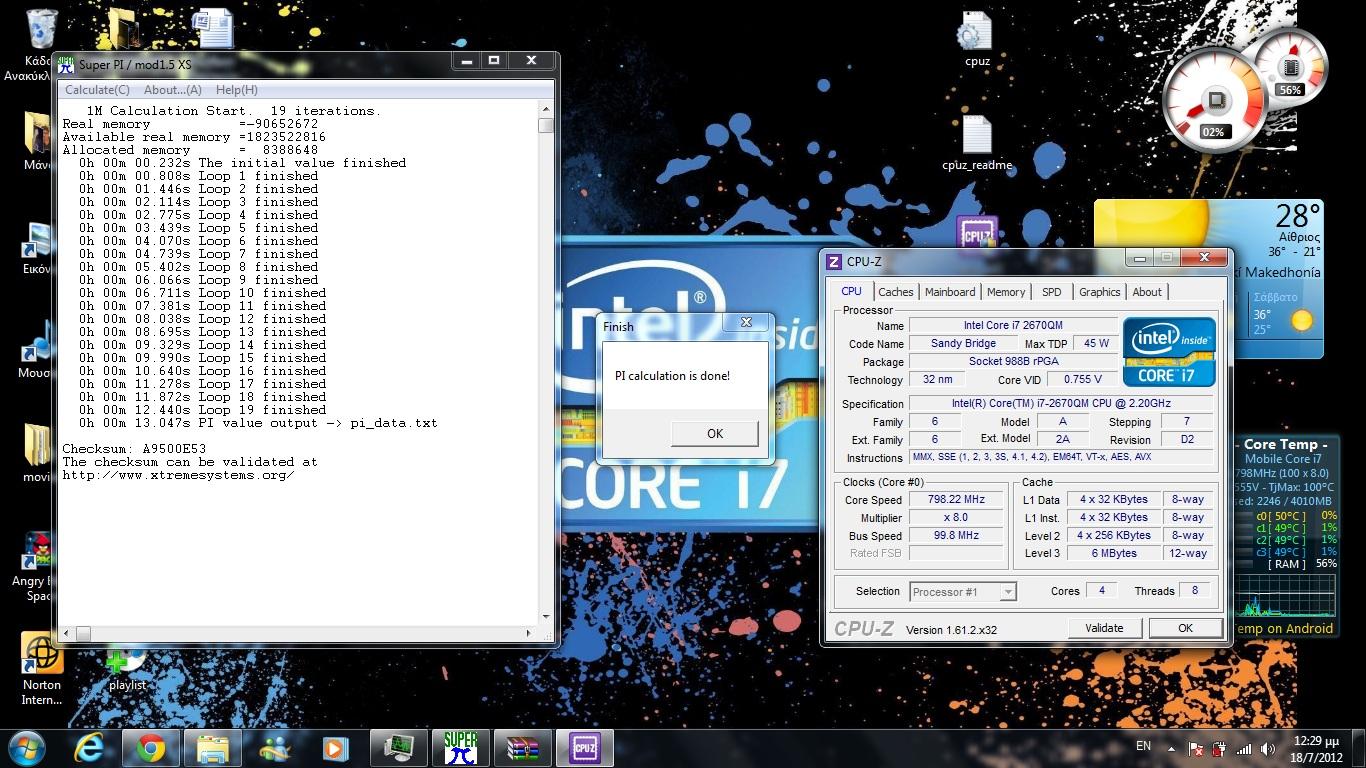Click OK button in CPU-Z window
This screenshot has width=1366, height=768.
(x=1185, y=628)
